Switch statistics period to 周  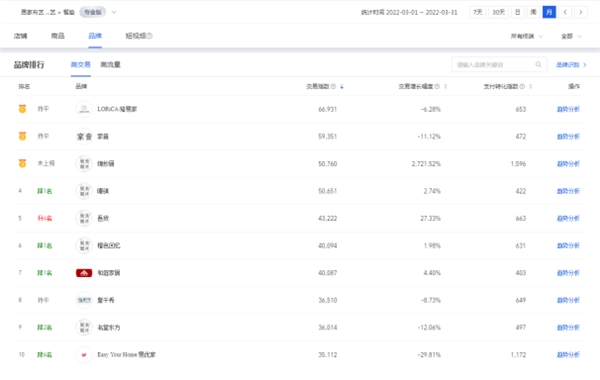coord(533,12)
